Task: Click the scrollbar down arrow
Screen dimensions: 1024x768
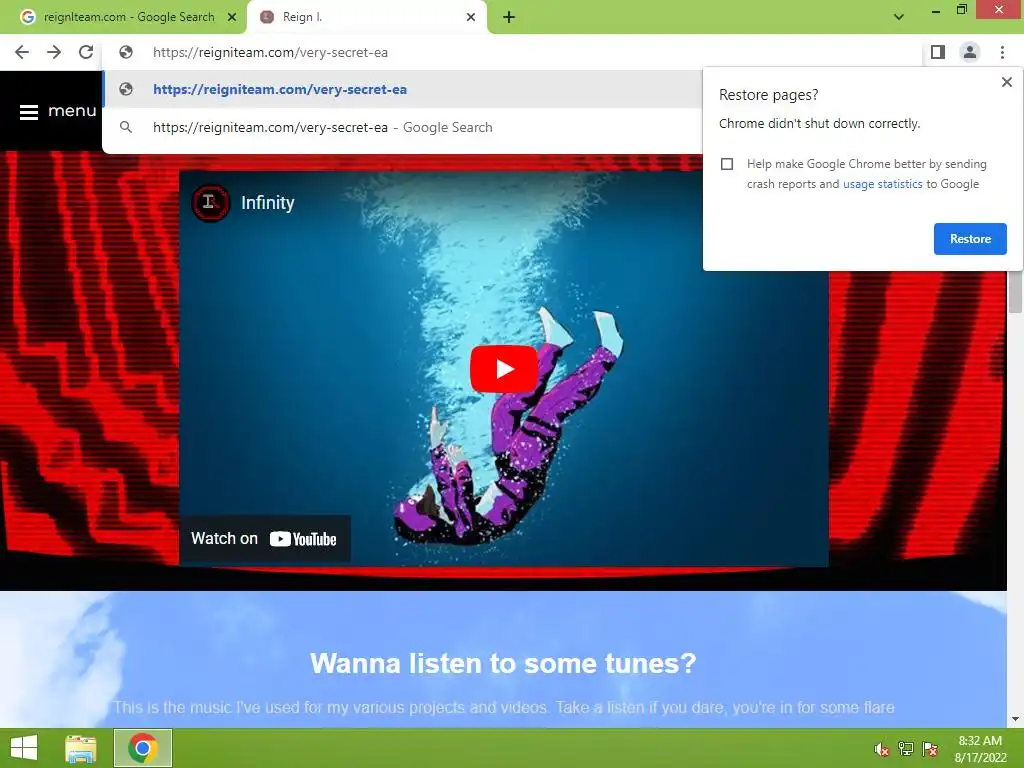Action: point(1015,720)
